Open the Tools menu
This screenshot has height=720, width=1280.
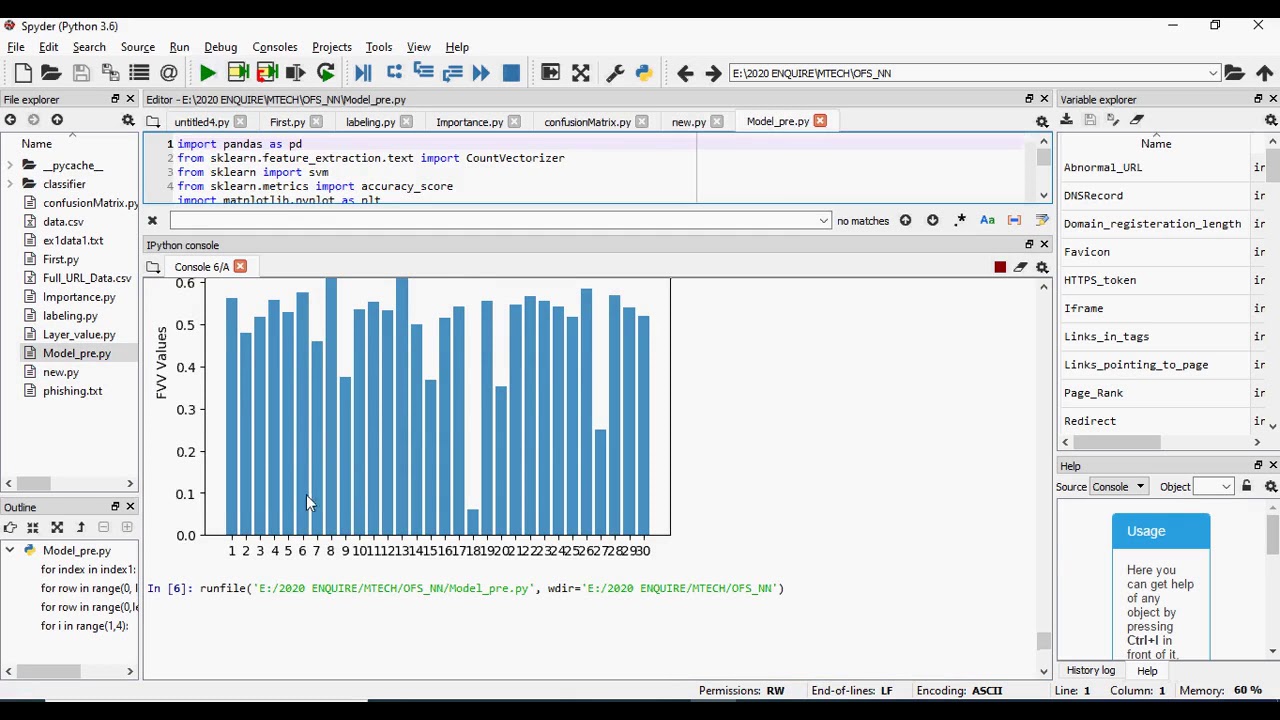pyautogui.click(x=378, y=47)
